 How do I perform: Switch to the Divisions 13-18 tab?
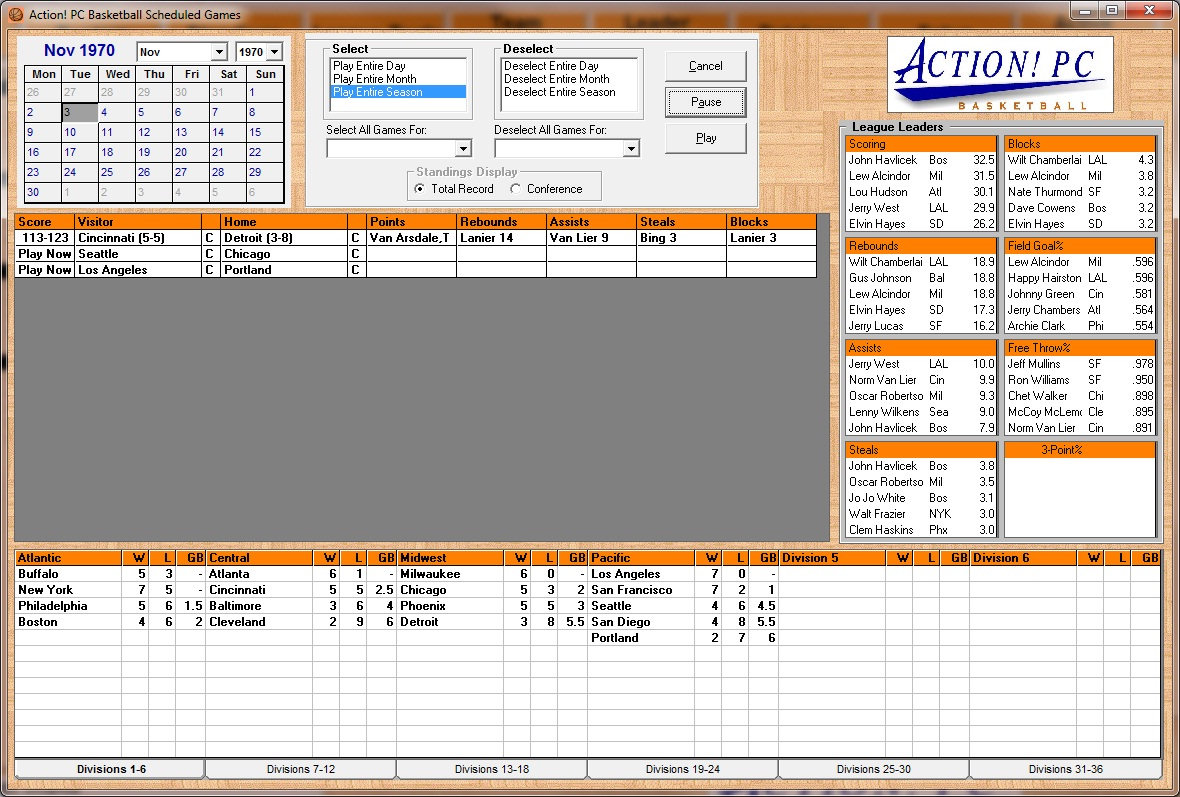coord(491,769)
